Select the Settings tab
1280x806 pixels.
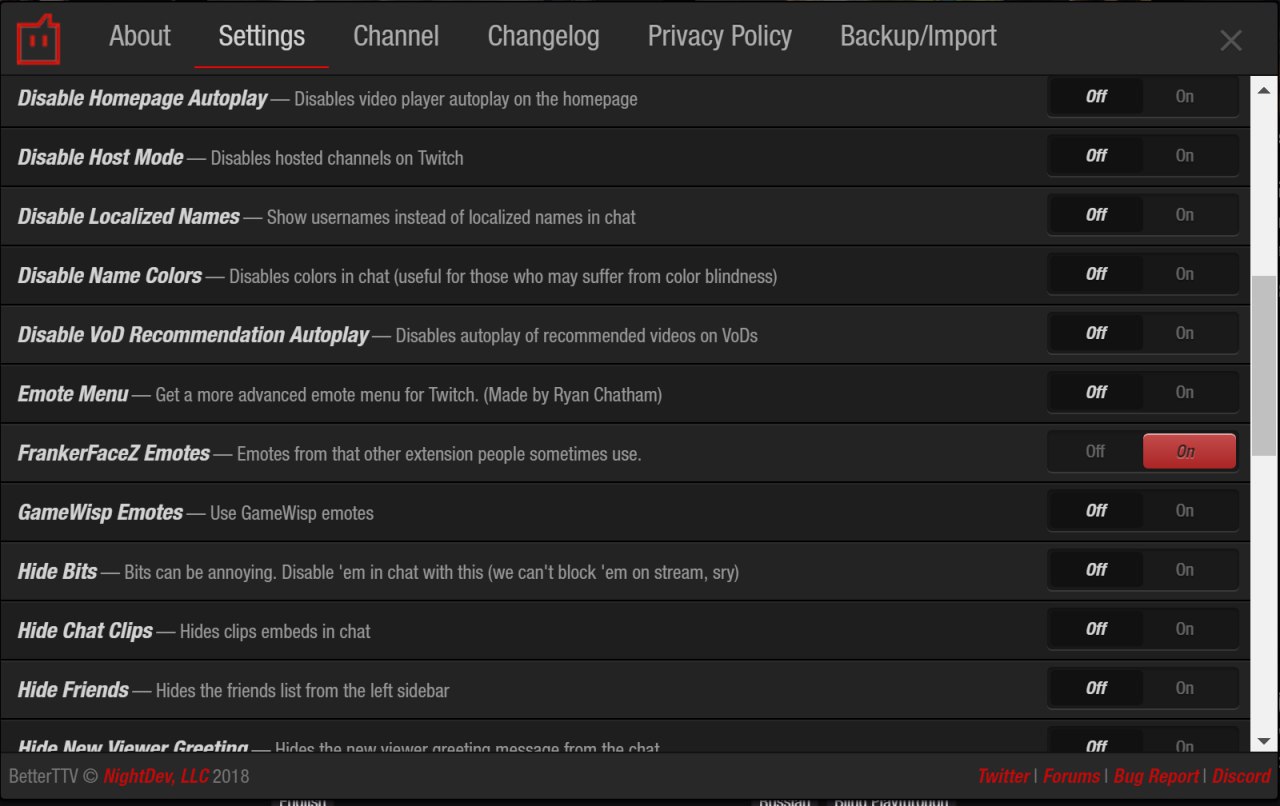coord(262,37)
